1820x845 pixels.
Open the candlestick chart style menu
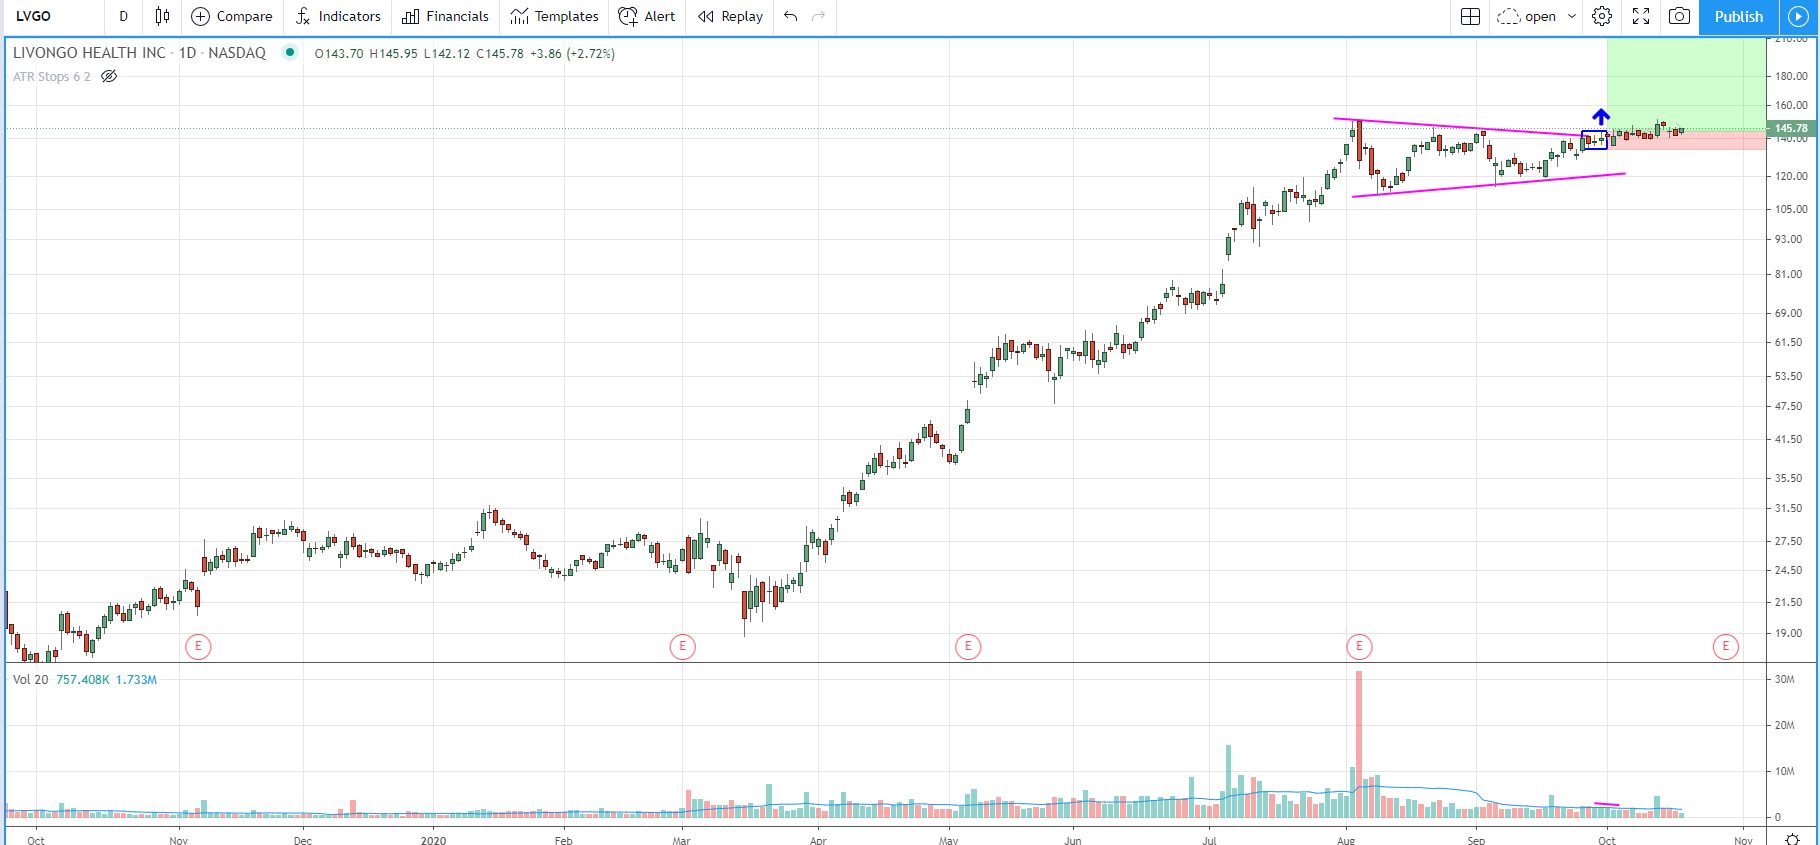162,16
